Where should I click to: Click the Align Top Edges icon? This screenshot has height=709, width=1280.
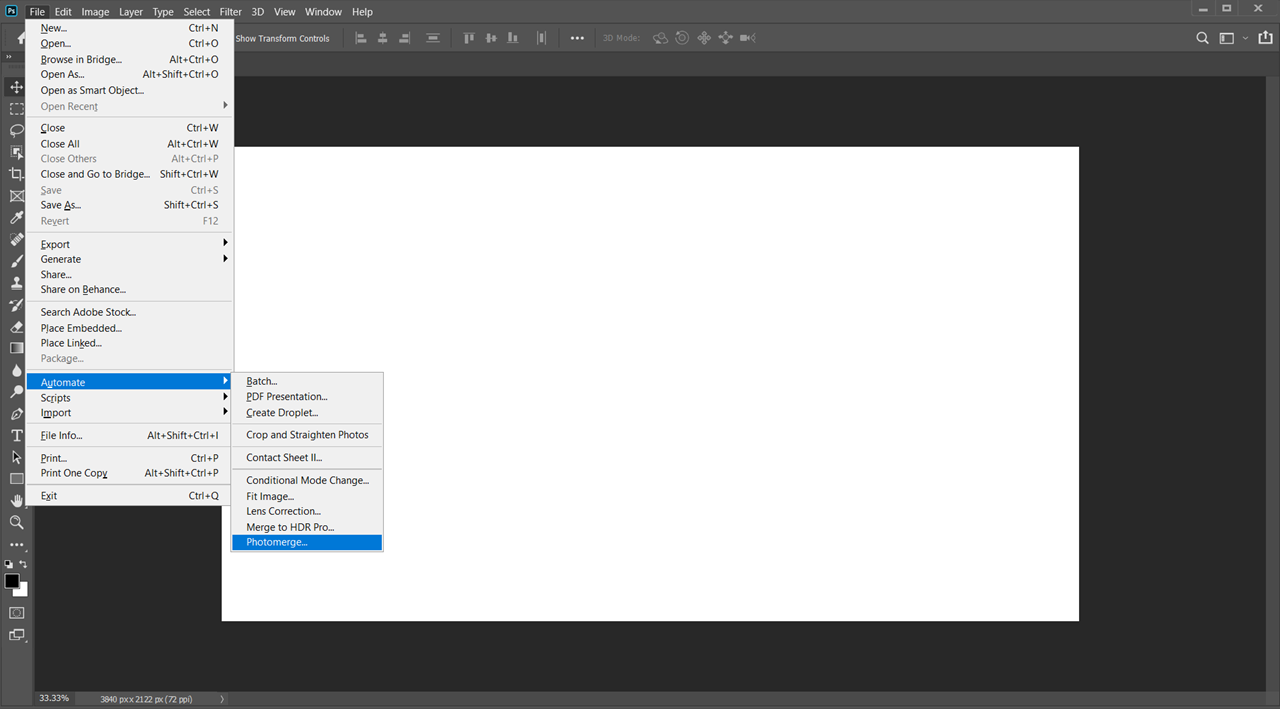pyautogui.click(x=468, y=38)
